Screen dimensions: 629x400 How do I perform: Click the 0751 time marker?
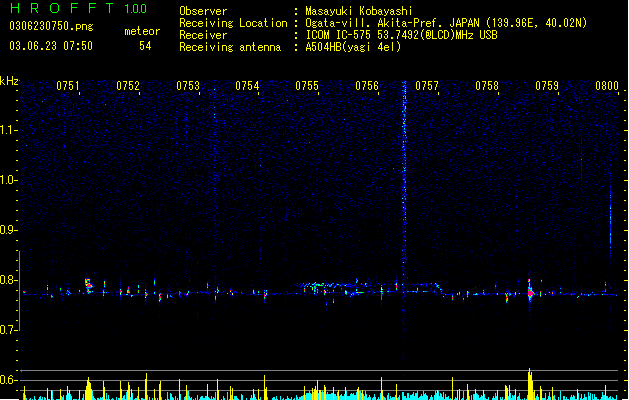click(68, 86)
